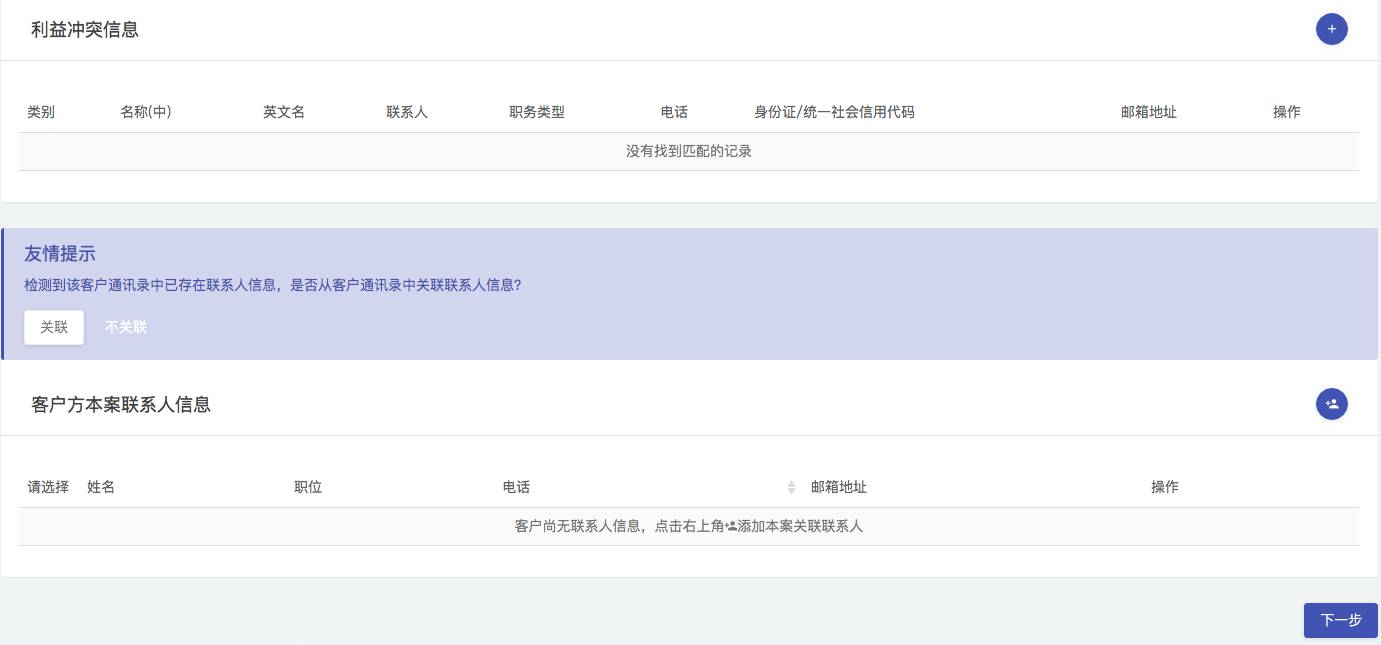Image resolution: width=1381 pixels, height=645 pixels.
Task: Click 邮箱地址 header in contact person table
Action: (839, 487)
